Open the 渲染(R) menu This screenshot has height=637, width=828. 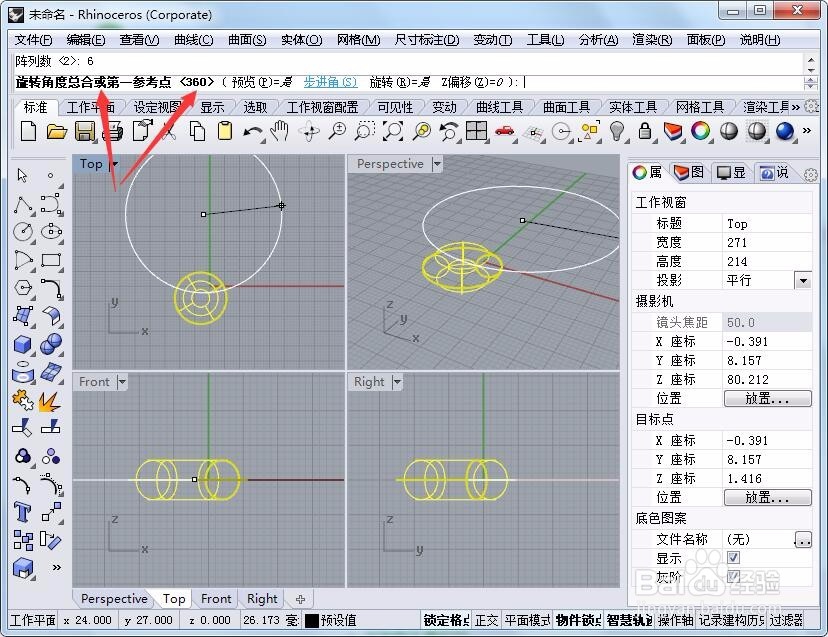(x=652, y=40)
